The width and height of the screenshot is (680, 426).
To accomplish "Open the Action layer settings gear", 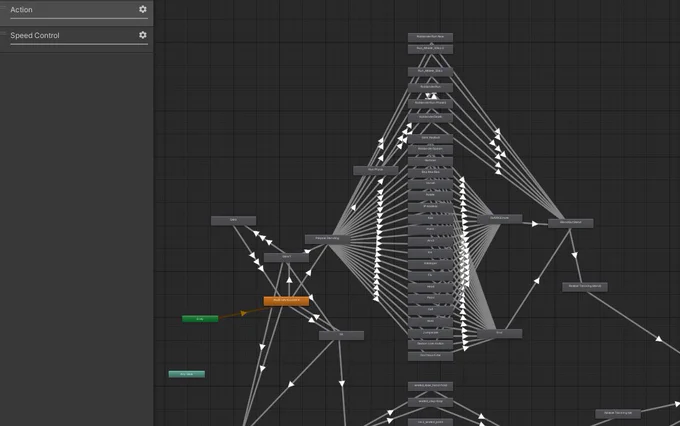I will point(143,9).
